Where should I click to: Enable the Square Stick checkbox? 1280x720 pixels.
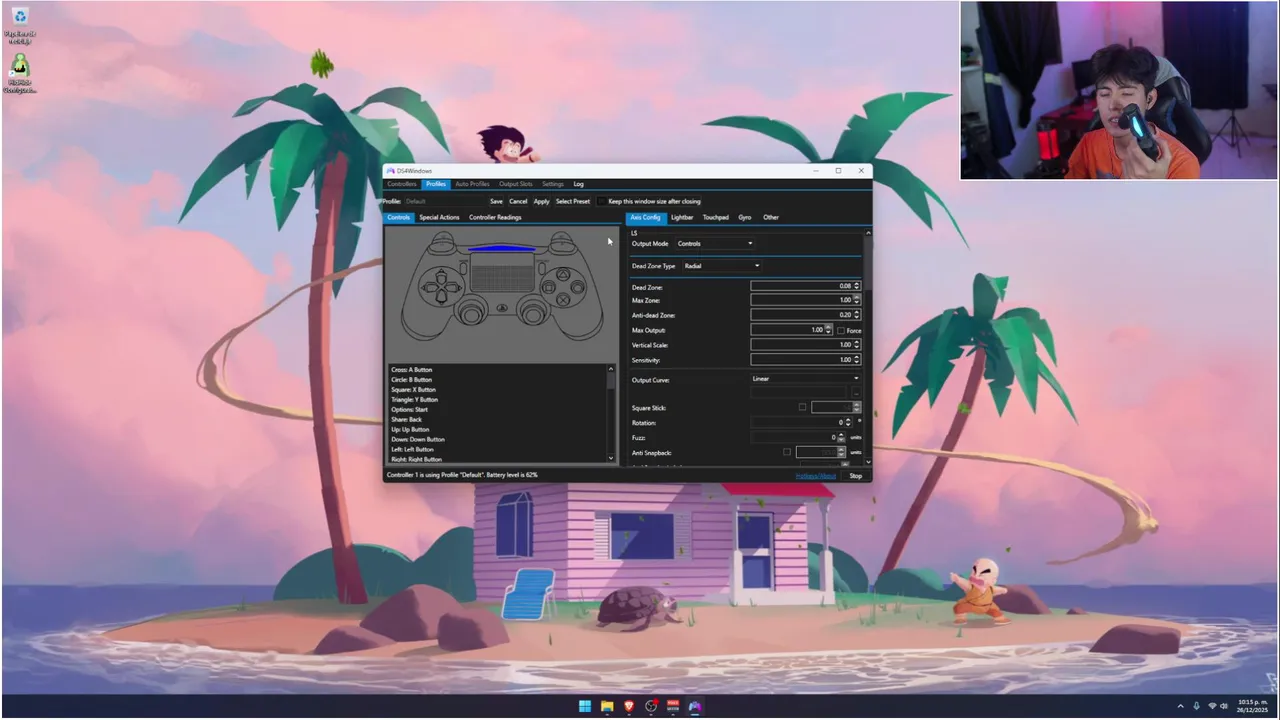pos(802,407)
